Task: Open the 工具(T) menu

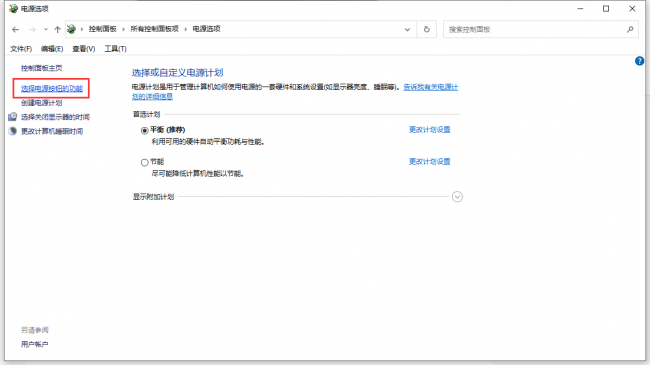Action: tap(115, 49)
